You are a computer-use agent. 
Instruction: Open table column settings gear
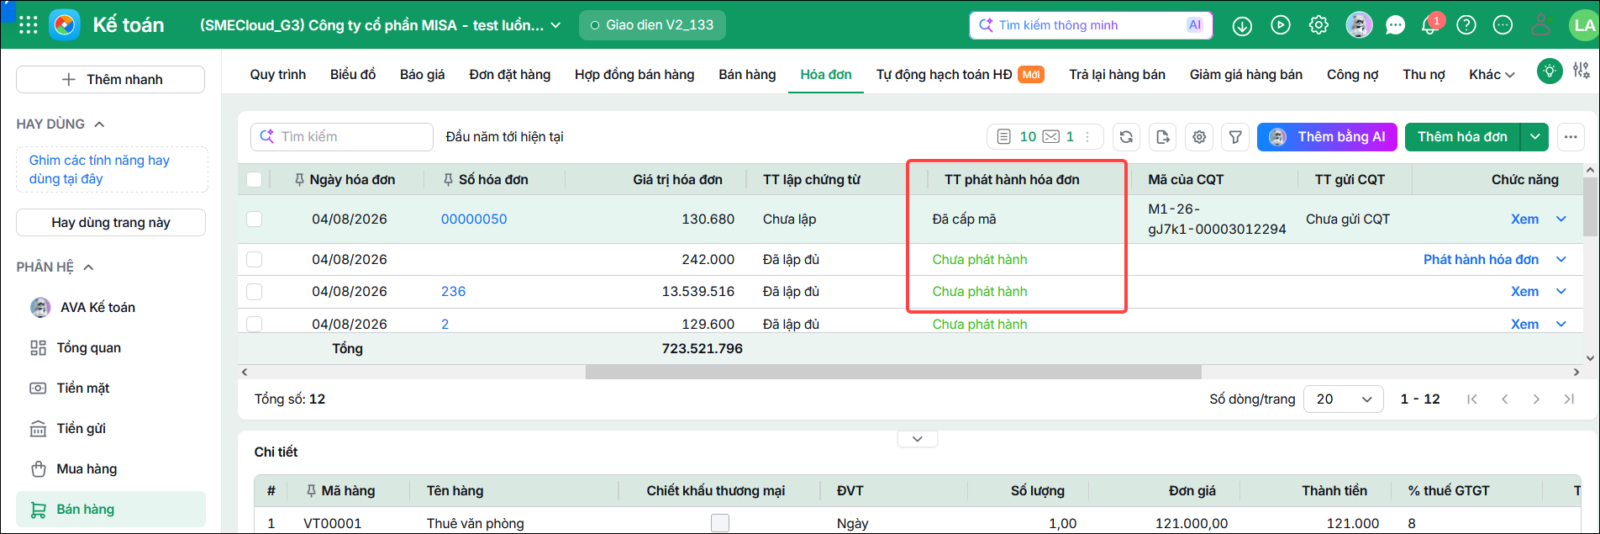pyautogui.click(x=1199, y=137)
